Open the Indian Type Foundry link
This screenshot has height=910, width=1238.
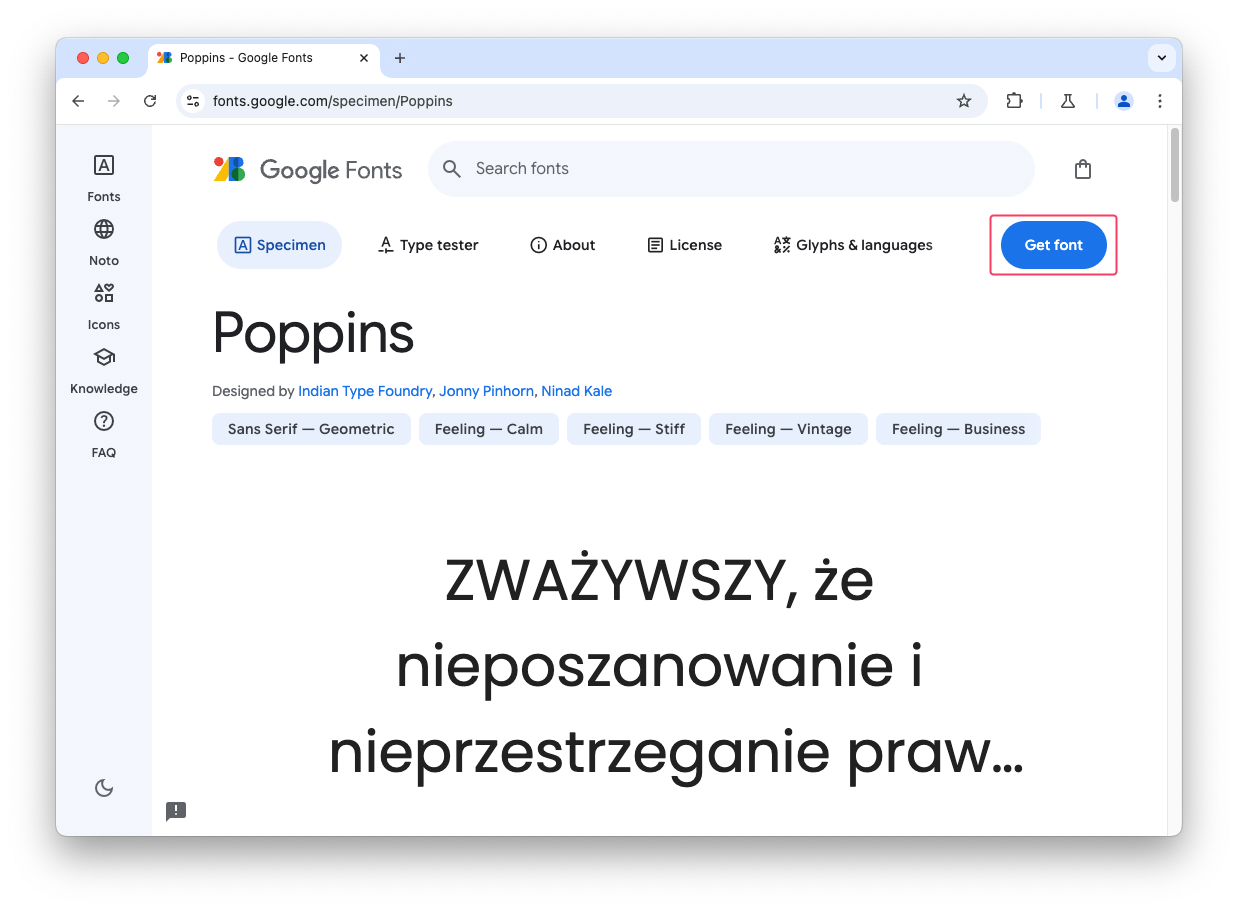pyautogui.click(x=365, y=391)
